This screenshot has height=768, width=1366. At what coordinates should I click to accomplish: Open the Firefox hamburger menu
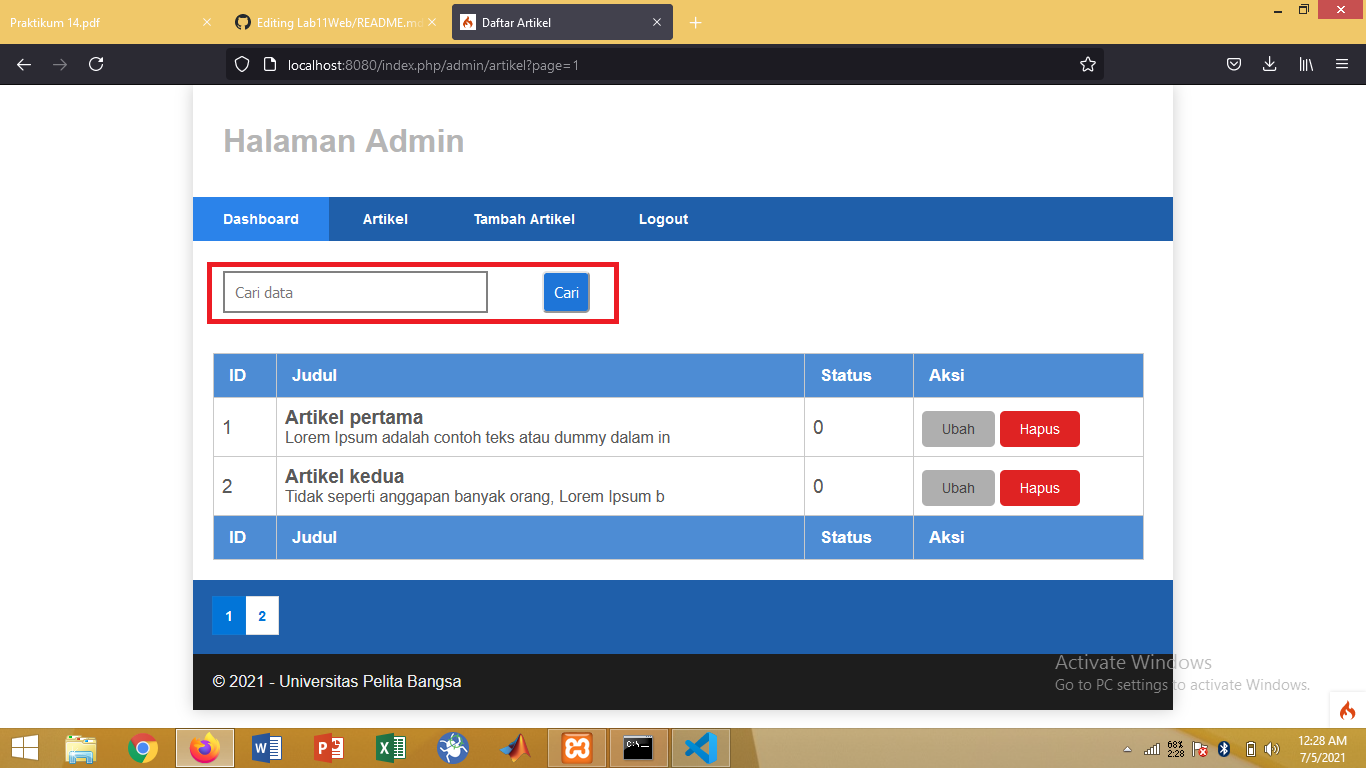1342,63
